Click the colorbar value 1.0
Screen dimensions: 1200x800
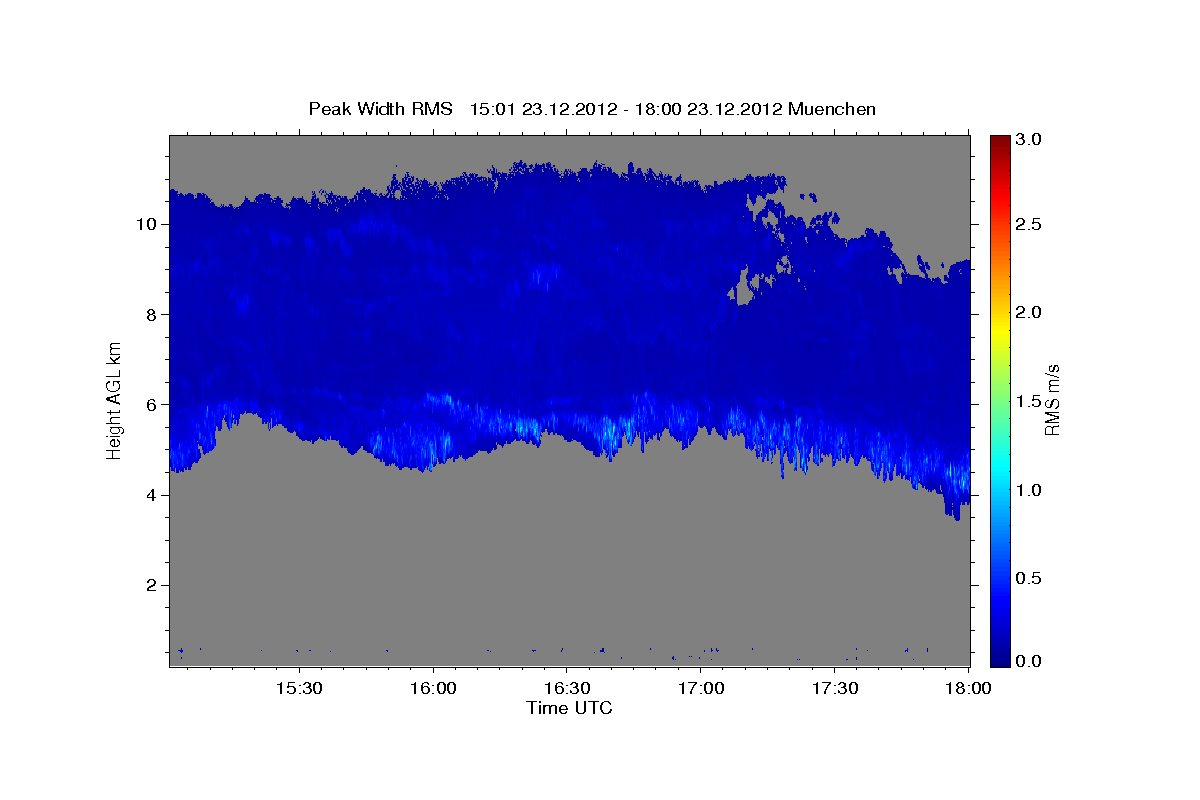(x=1029, y=490)
